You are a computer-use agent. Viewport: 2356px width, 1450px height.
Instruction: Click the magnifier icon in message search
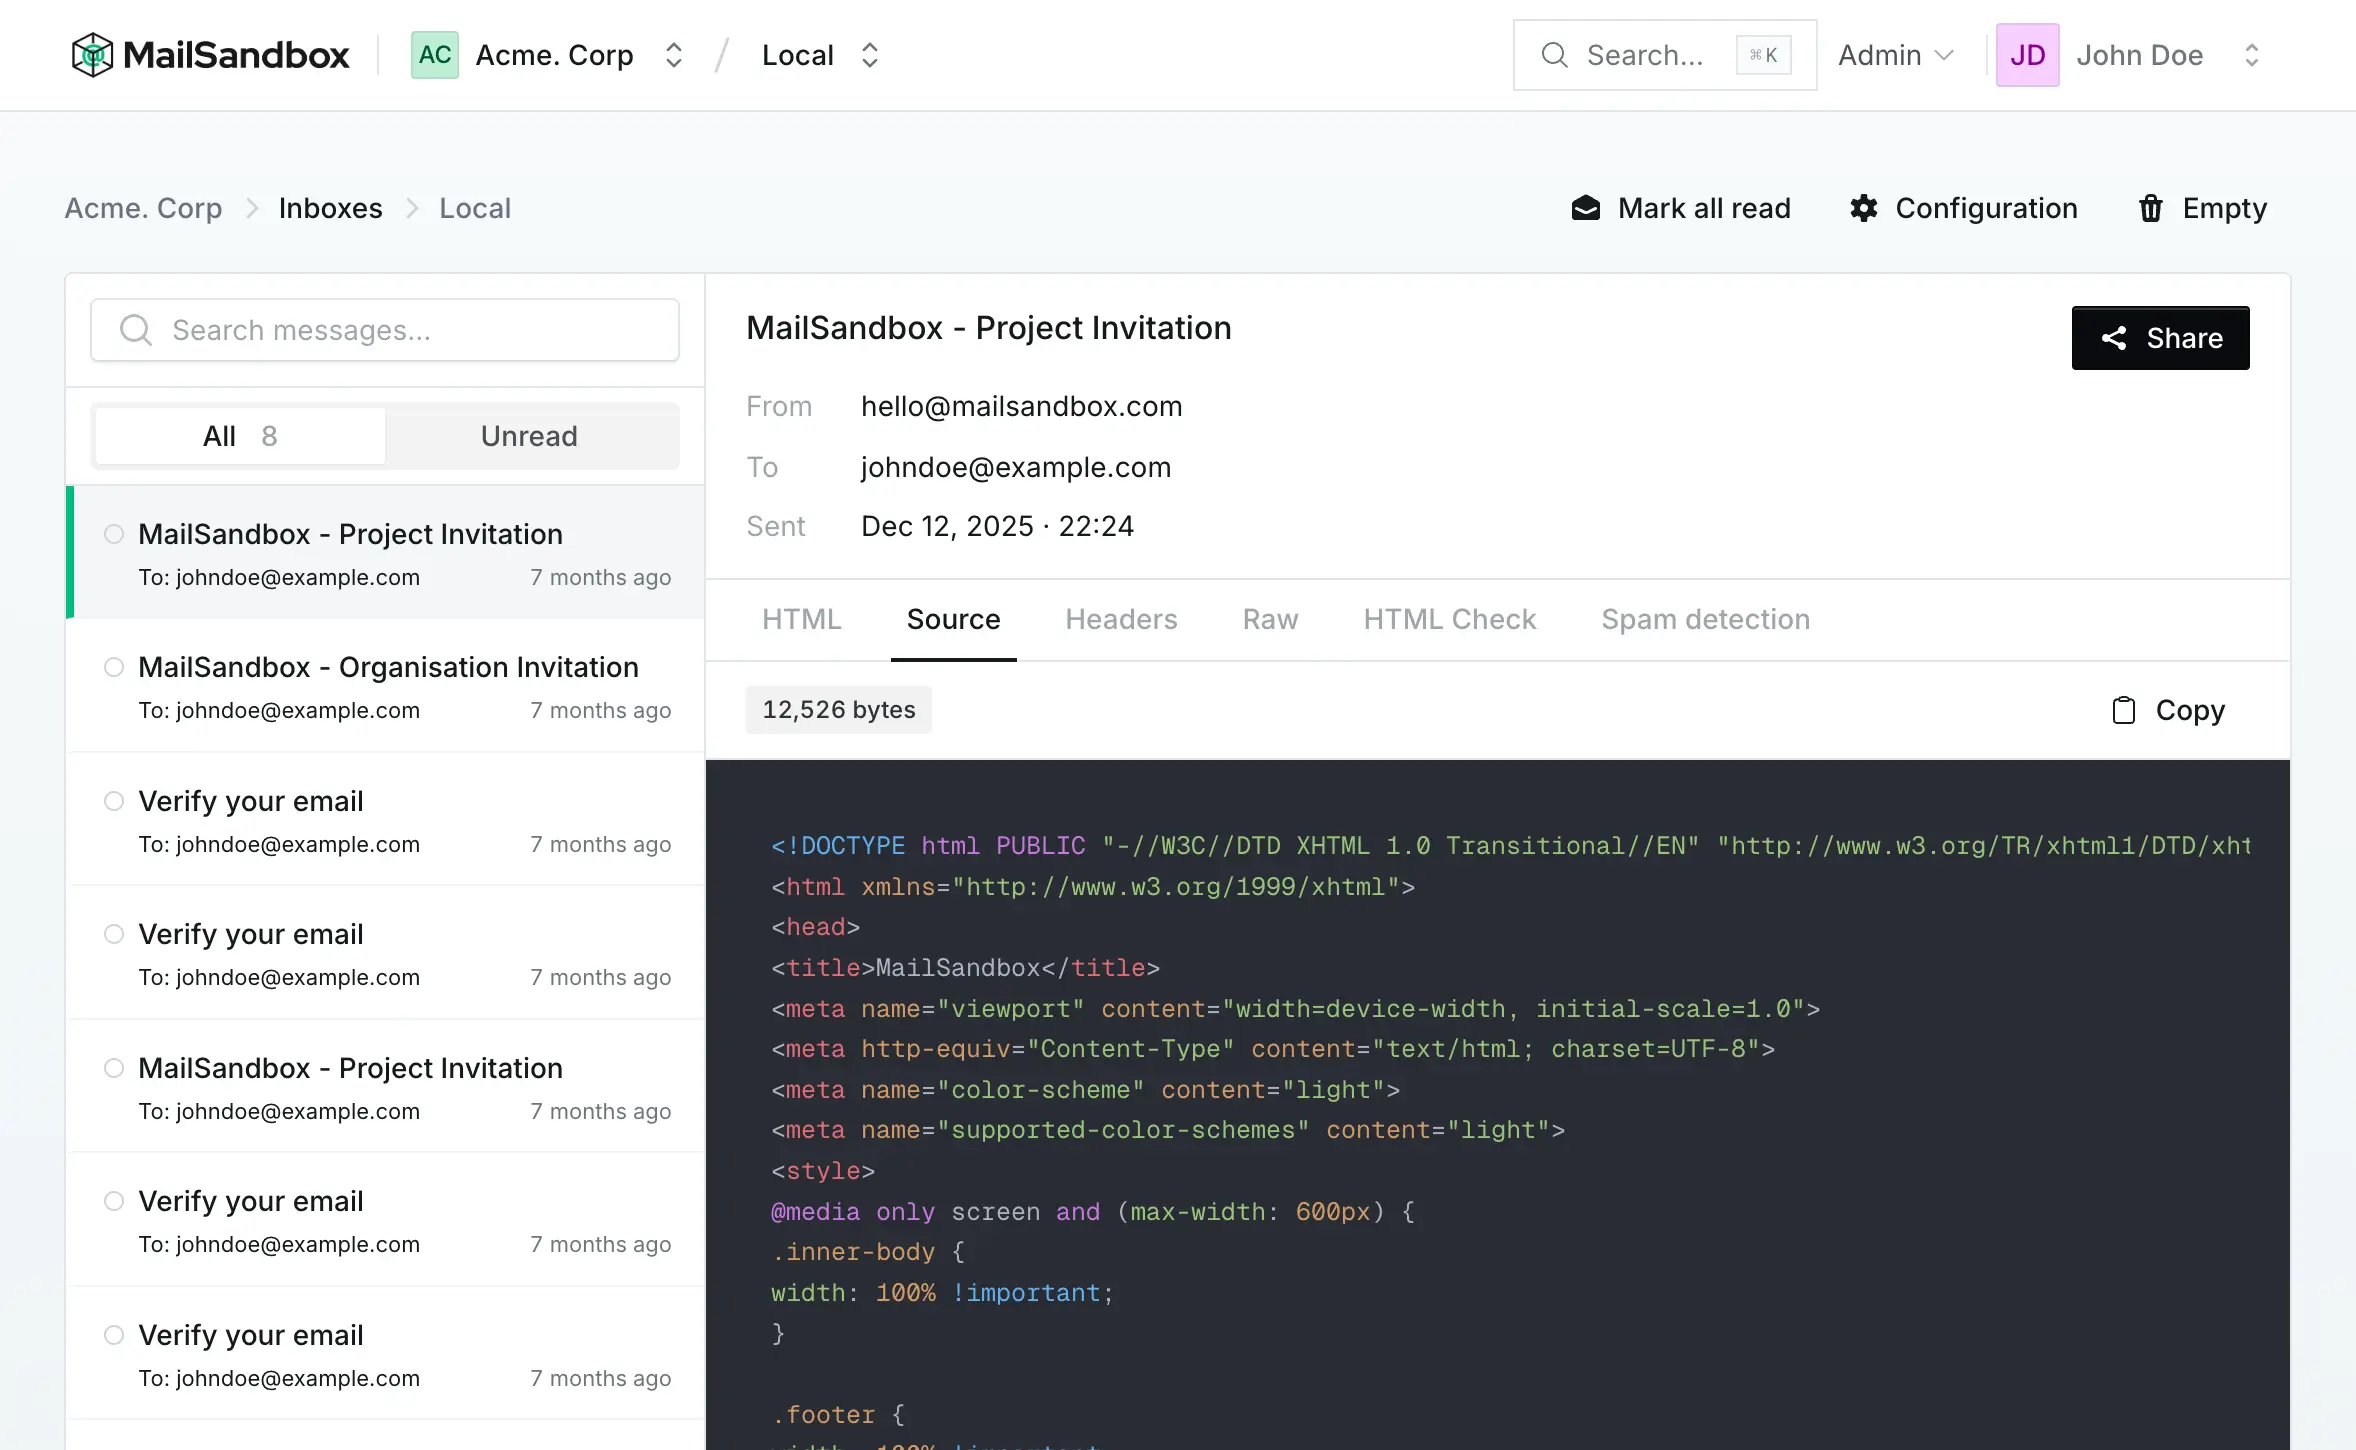136,330
